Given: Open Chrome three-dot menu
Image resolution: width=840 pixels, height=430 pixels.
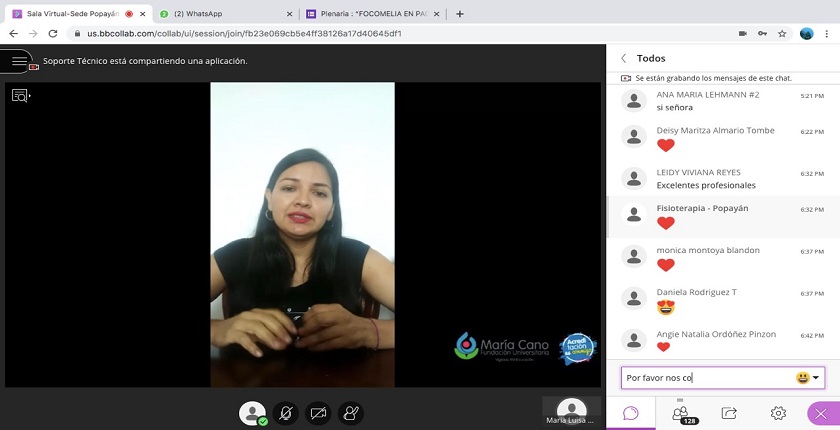Looking at the screenshot, I should point(827,33).
